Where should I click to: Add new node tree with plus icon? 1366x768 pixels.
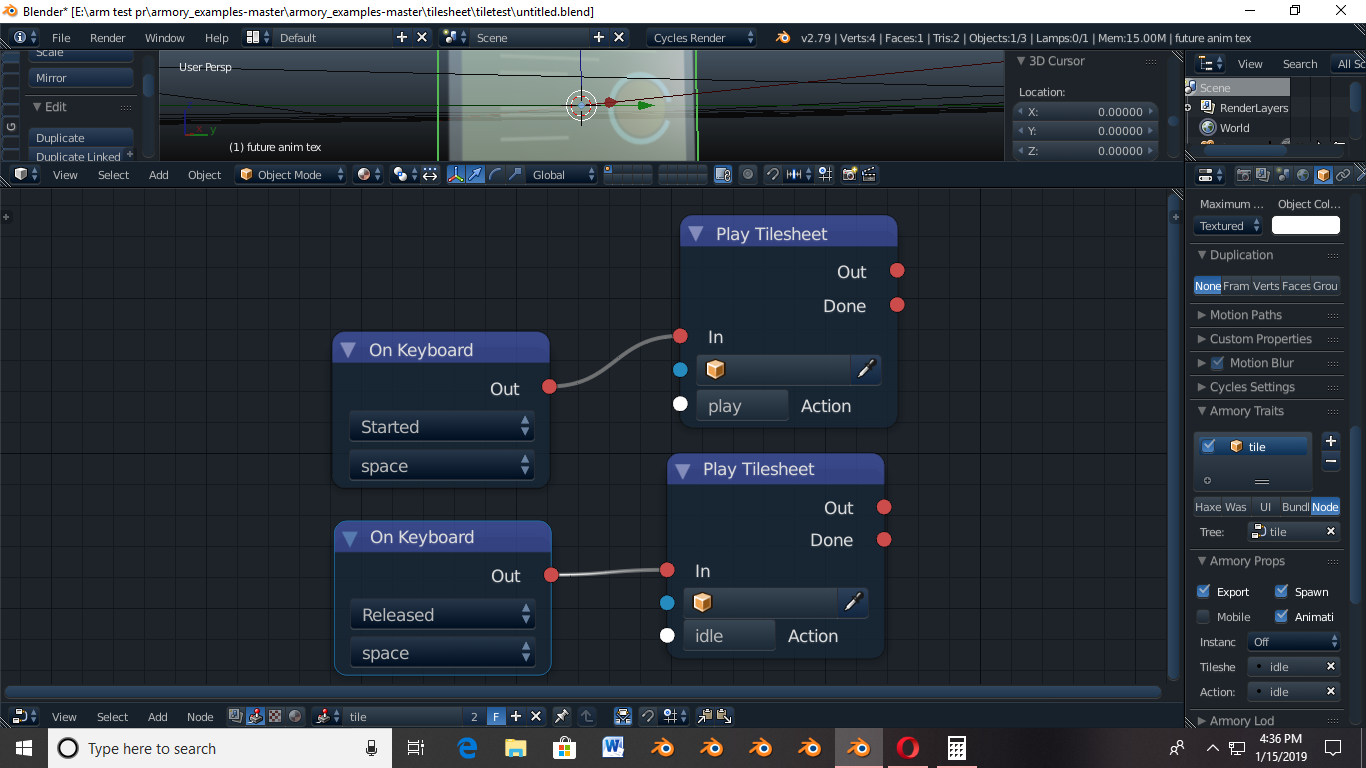(516, 716)
